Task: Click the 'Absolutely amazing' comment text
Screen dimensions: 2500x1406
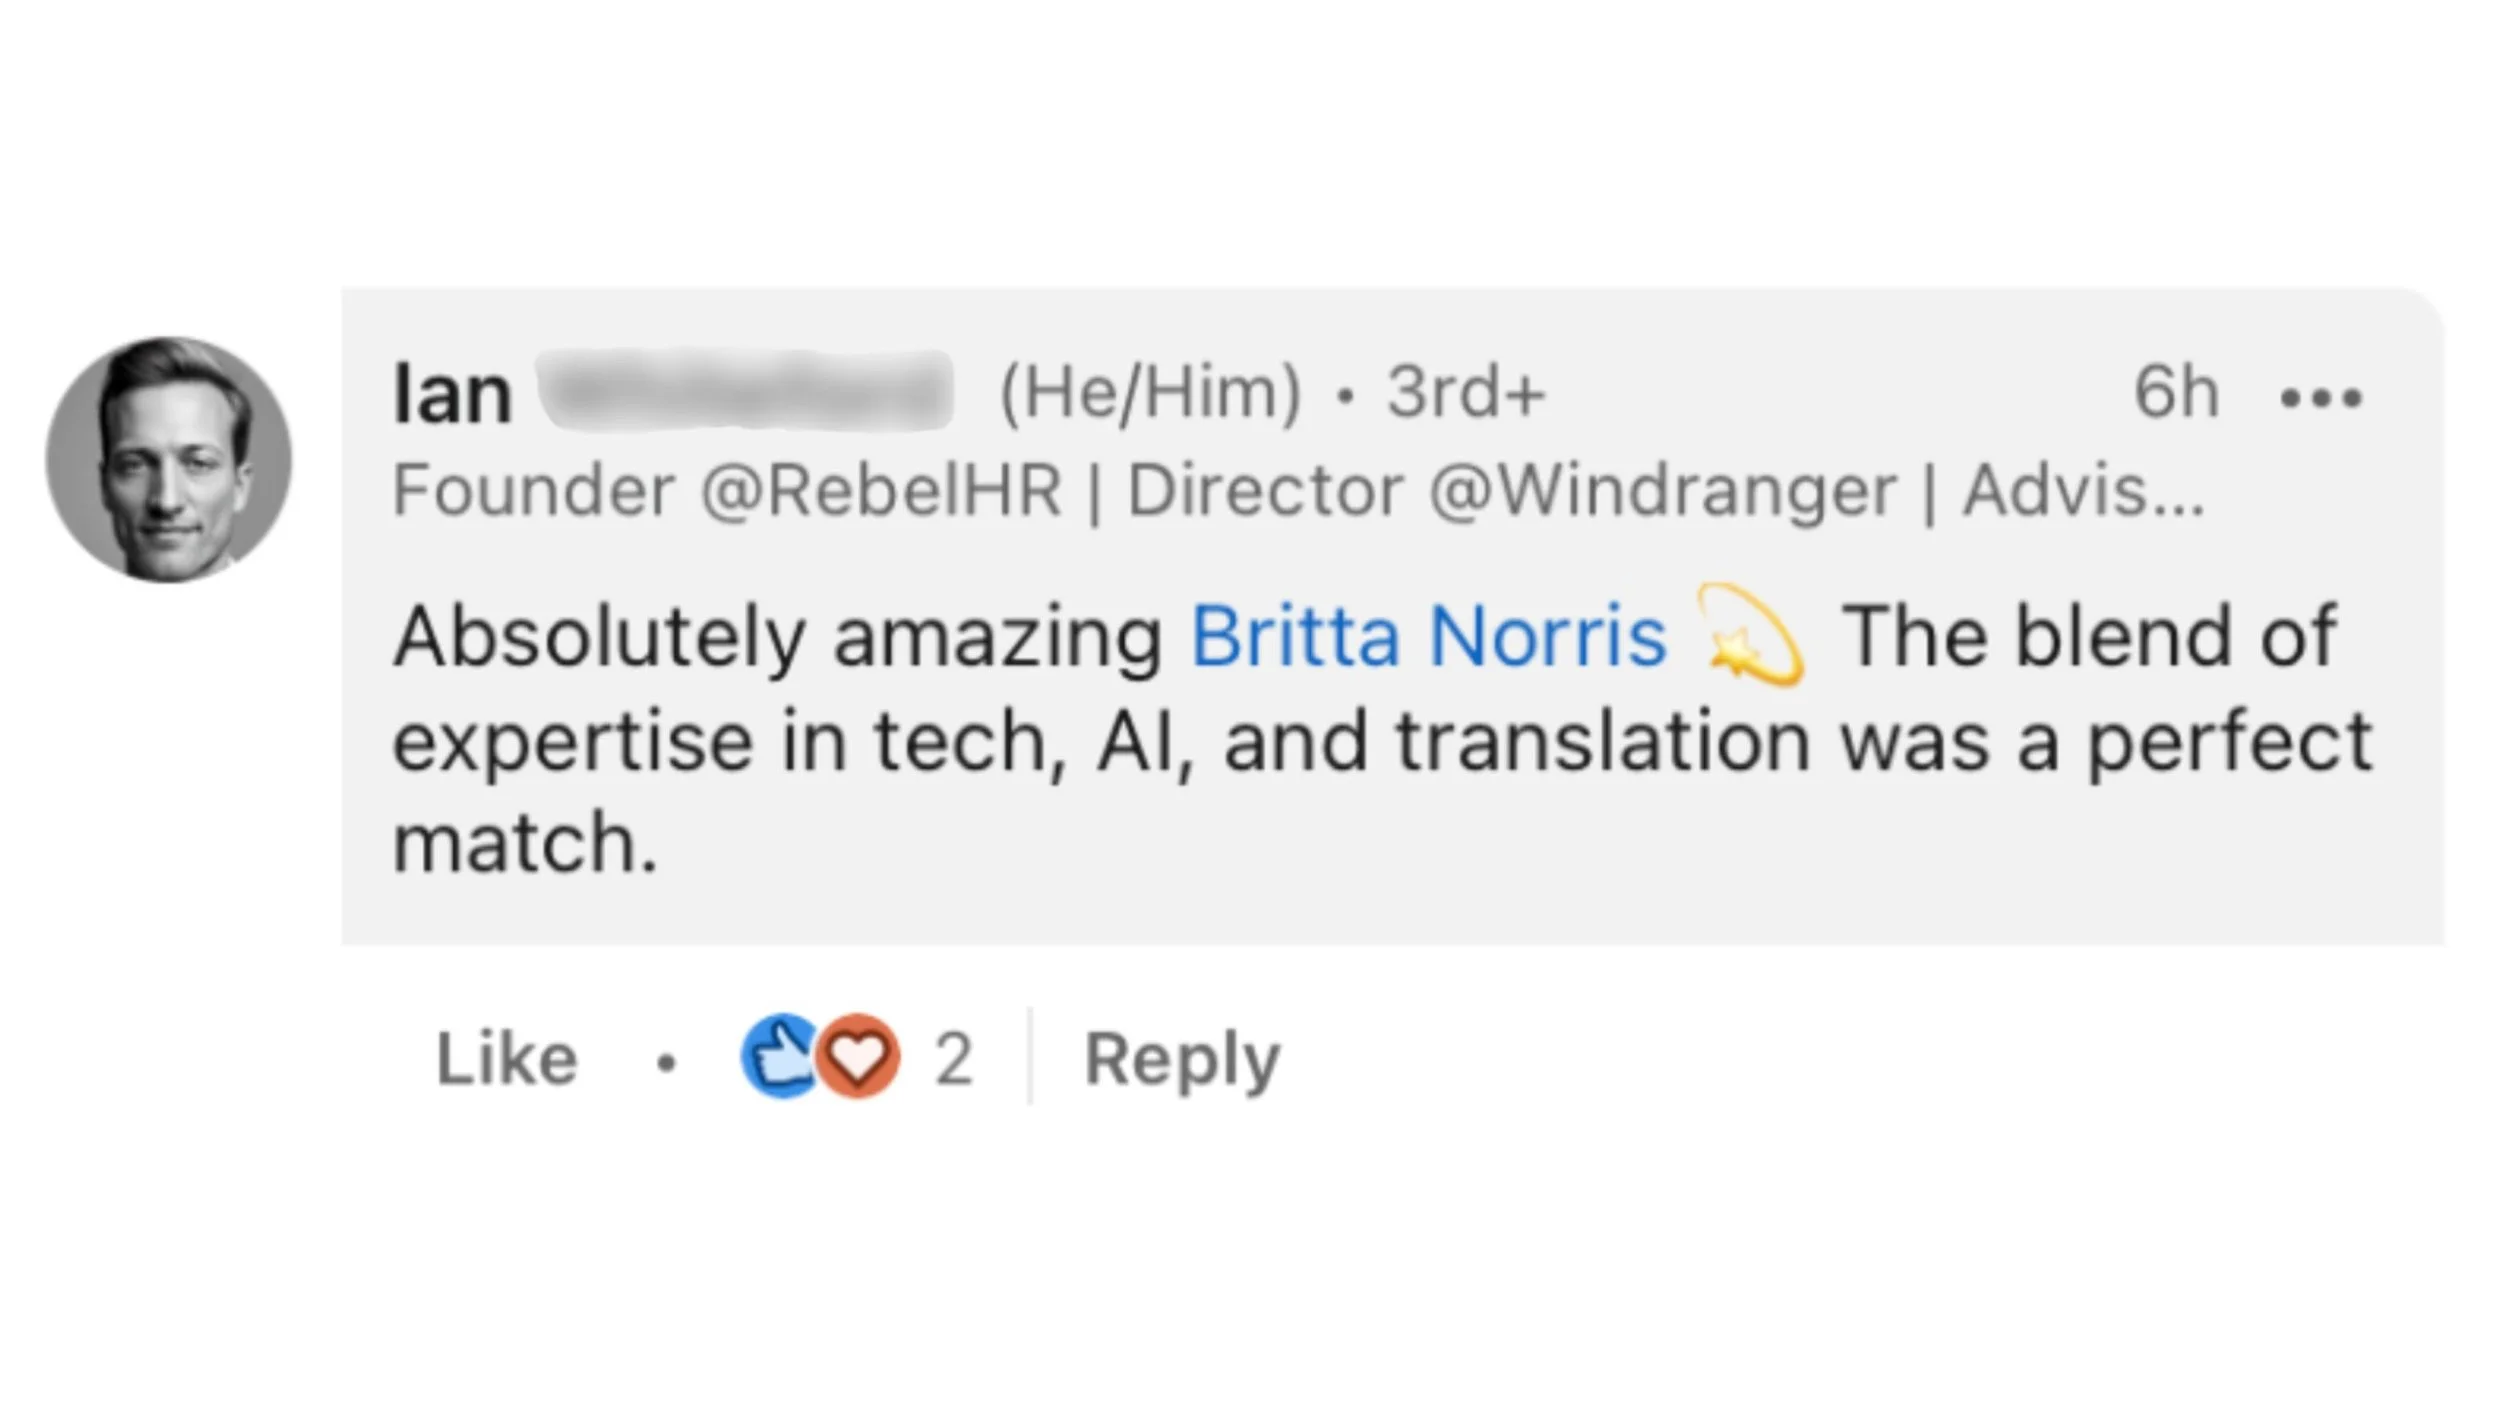Action: click(x=778, y=638)
